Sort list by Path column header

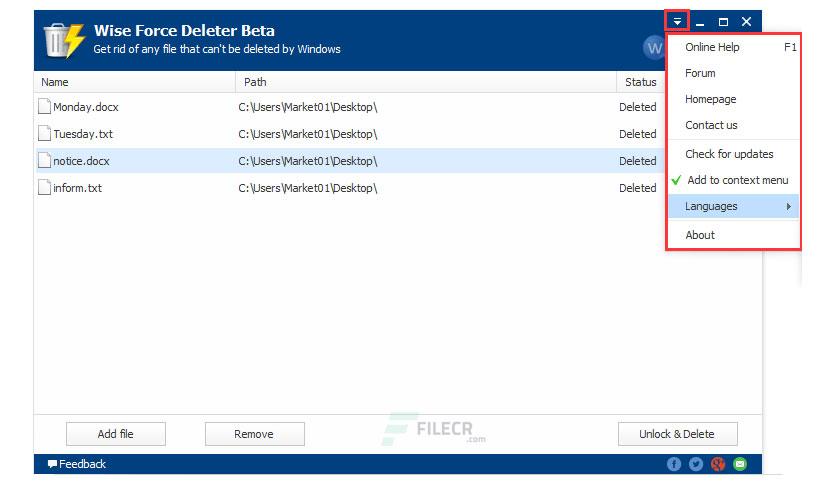(x=425, y=82)
